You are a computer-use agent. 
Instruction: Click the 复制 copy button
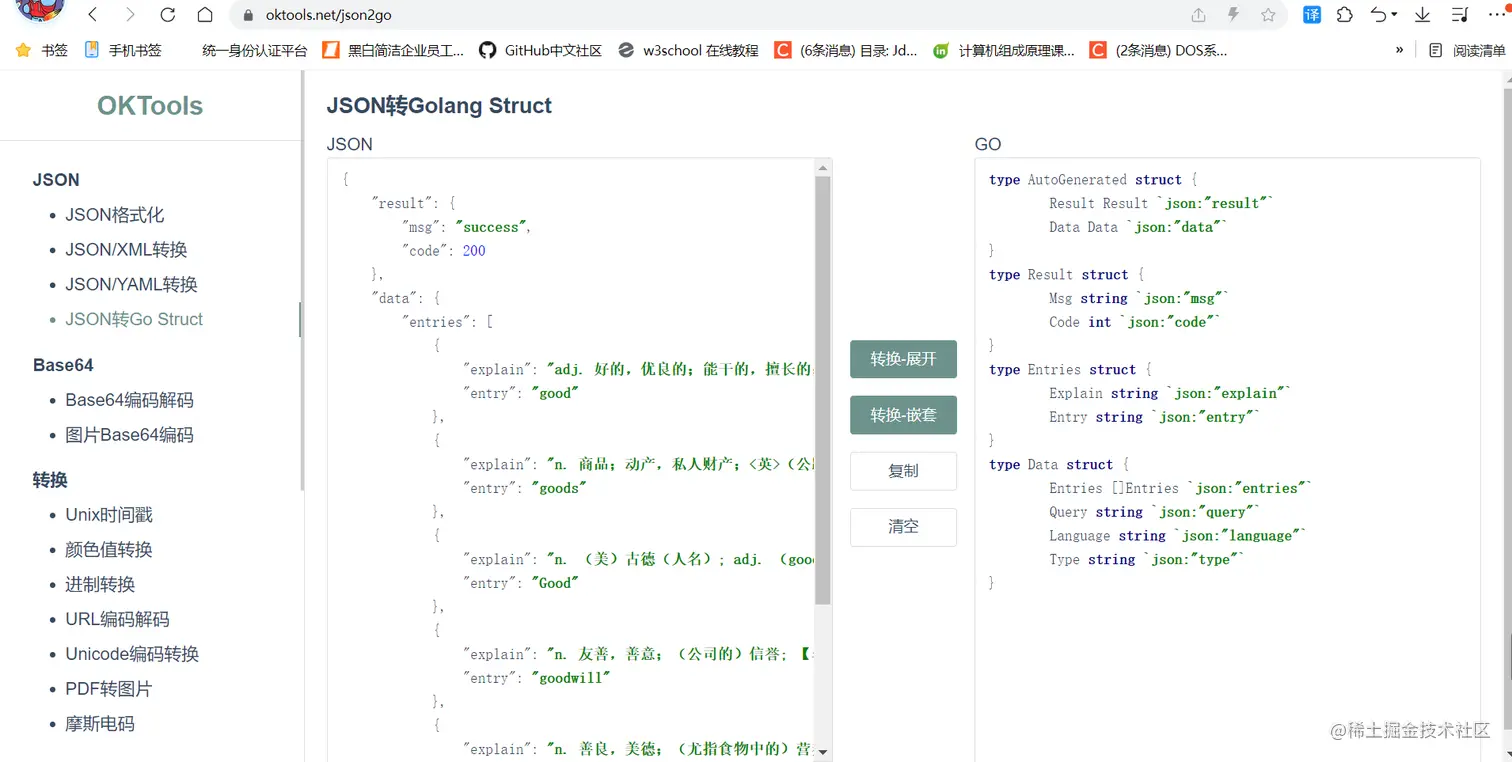[x=903, y=471]
